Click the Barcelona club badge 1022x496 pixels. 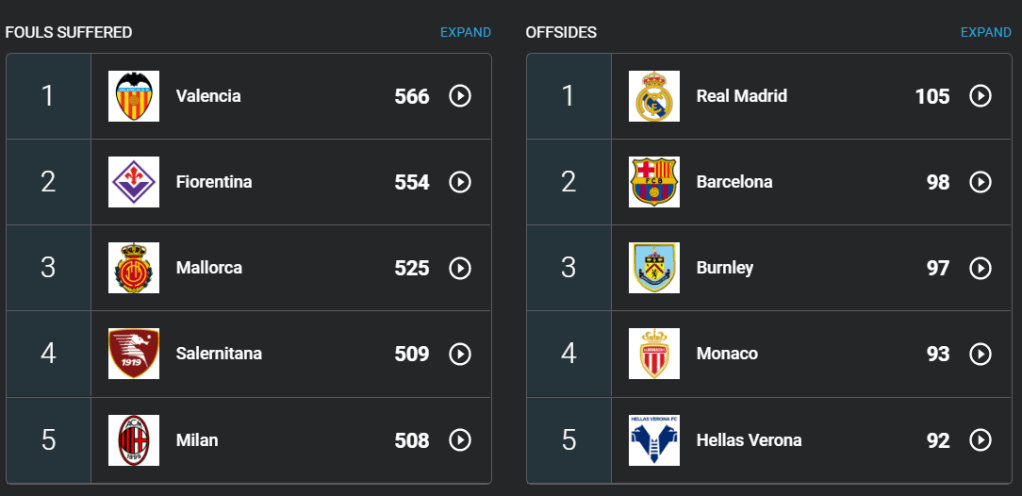[x=654, y=182]
